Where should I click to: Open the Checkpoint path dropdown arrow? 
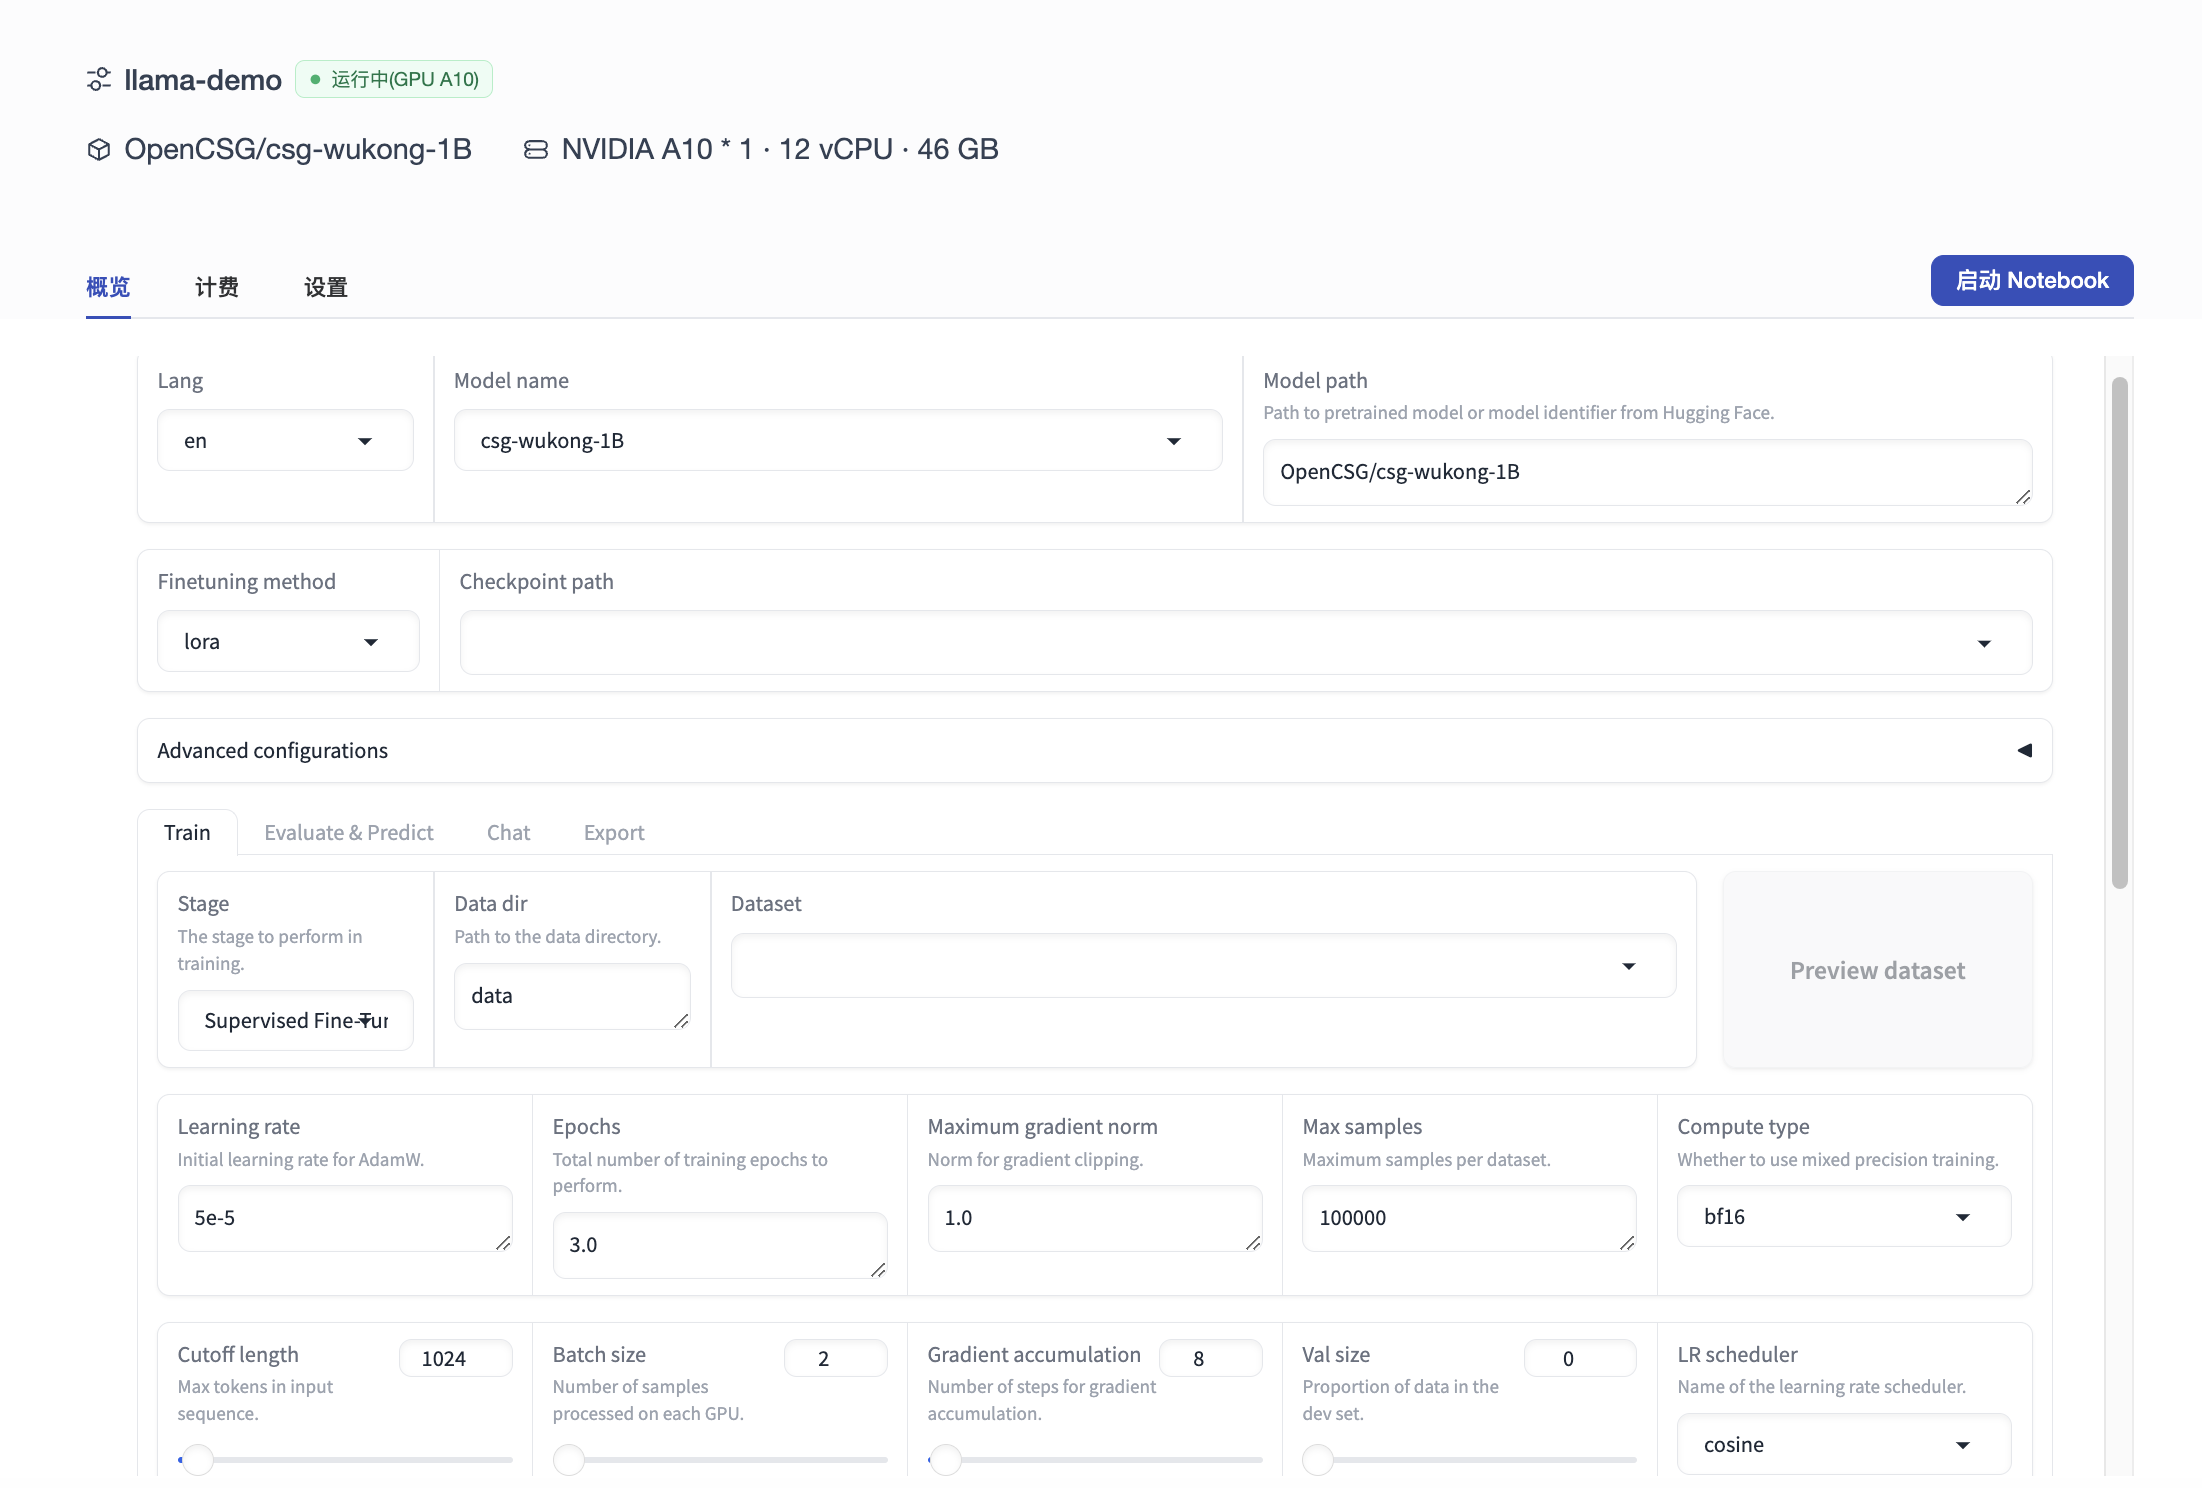[x=1984, y=643]
